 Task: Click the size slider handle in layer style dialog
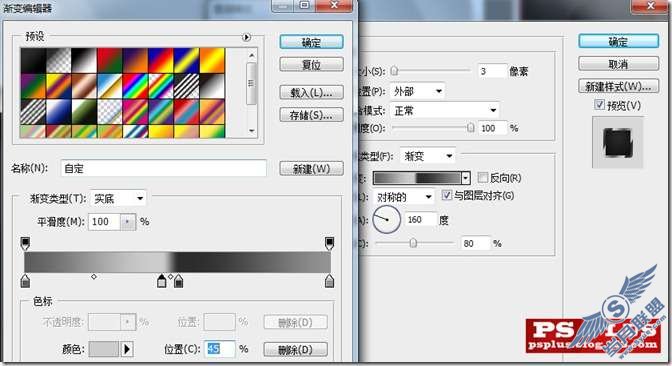pyautogui.click(x=394, y=71)
